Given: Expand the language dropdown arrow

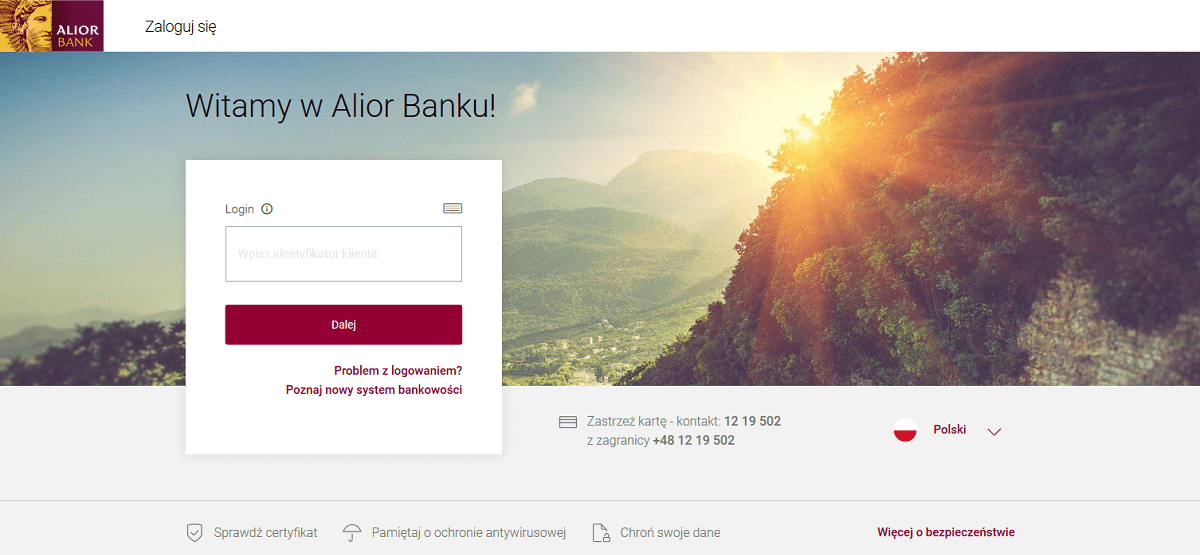Looking at the screenshot, I should 994,432.
